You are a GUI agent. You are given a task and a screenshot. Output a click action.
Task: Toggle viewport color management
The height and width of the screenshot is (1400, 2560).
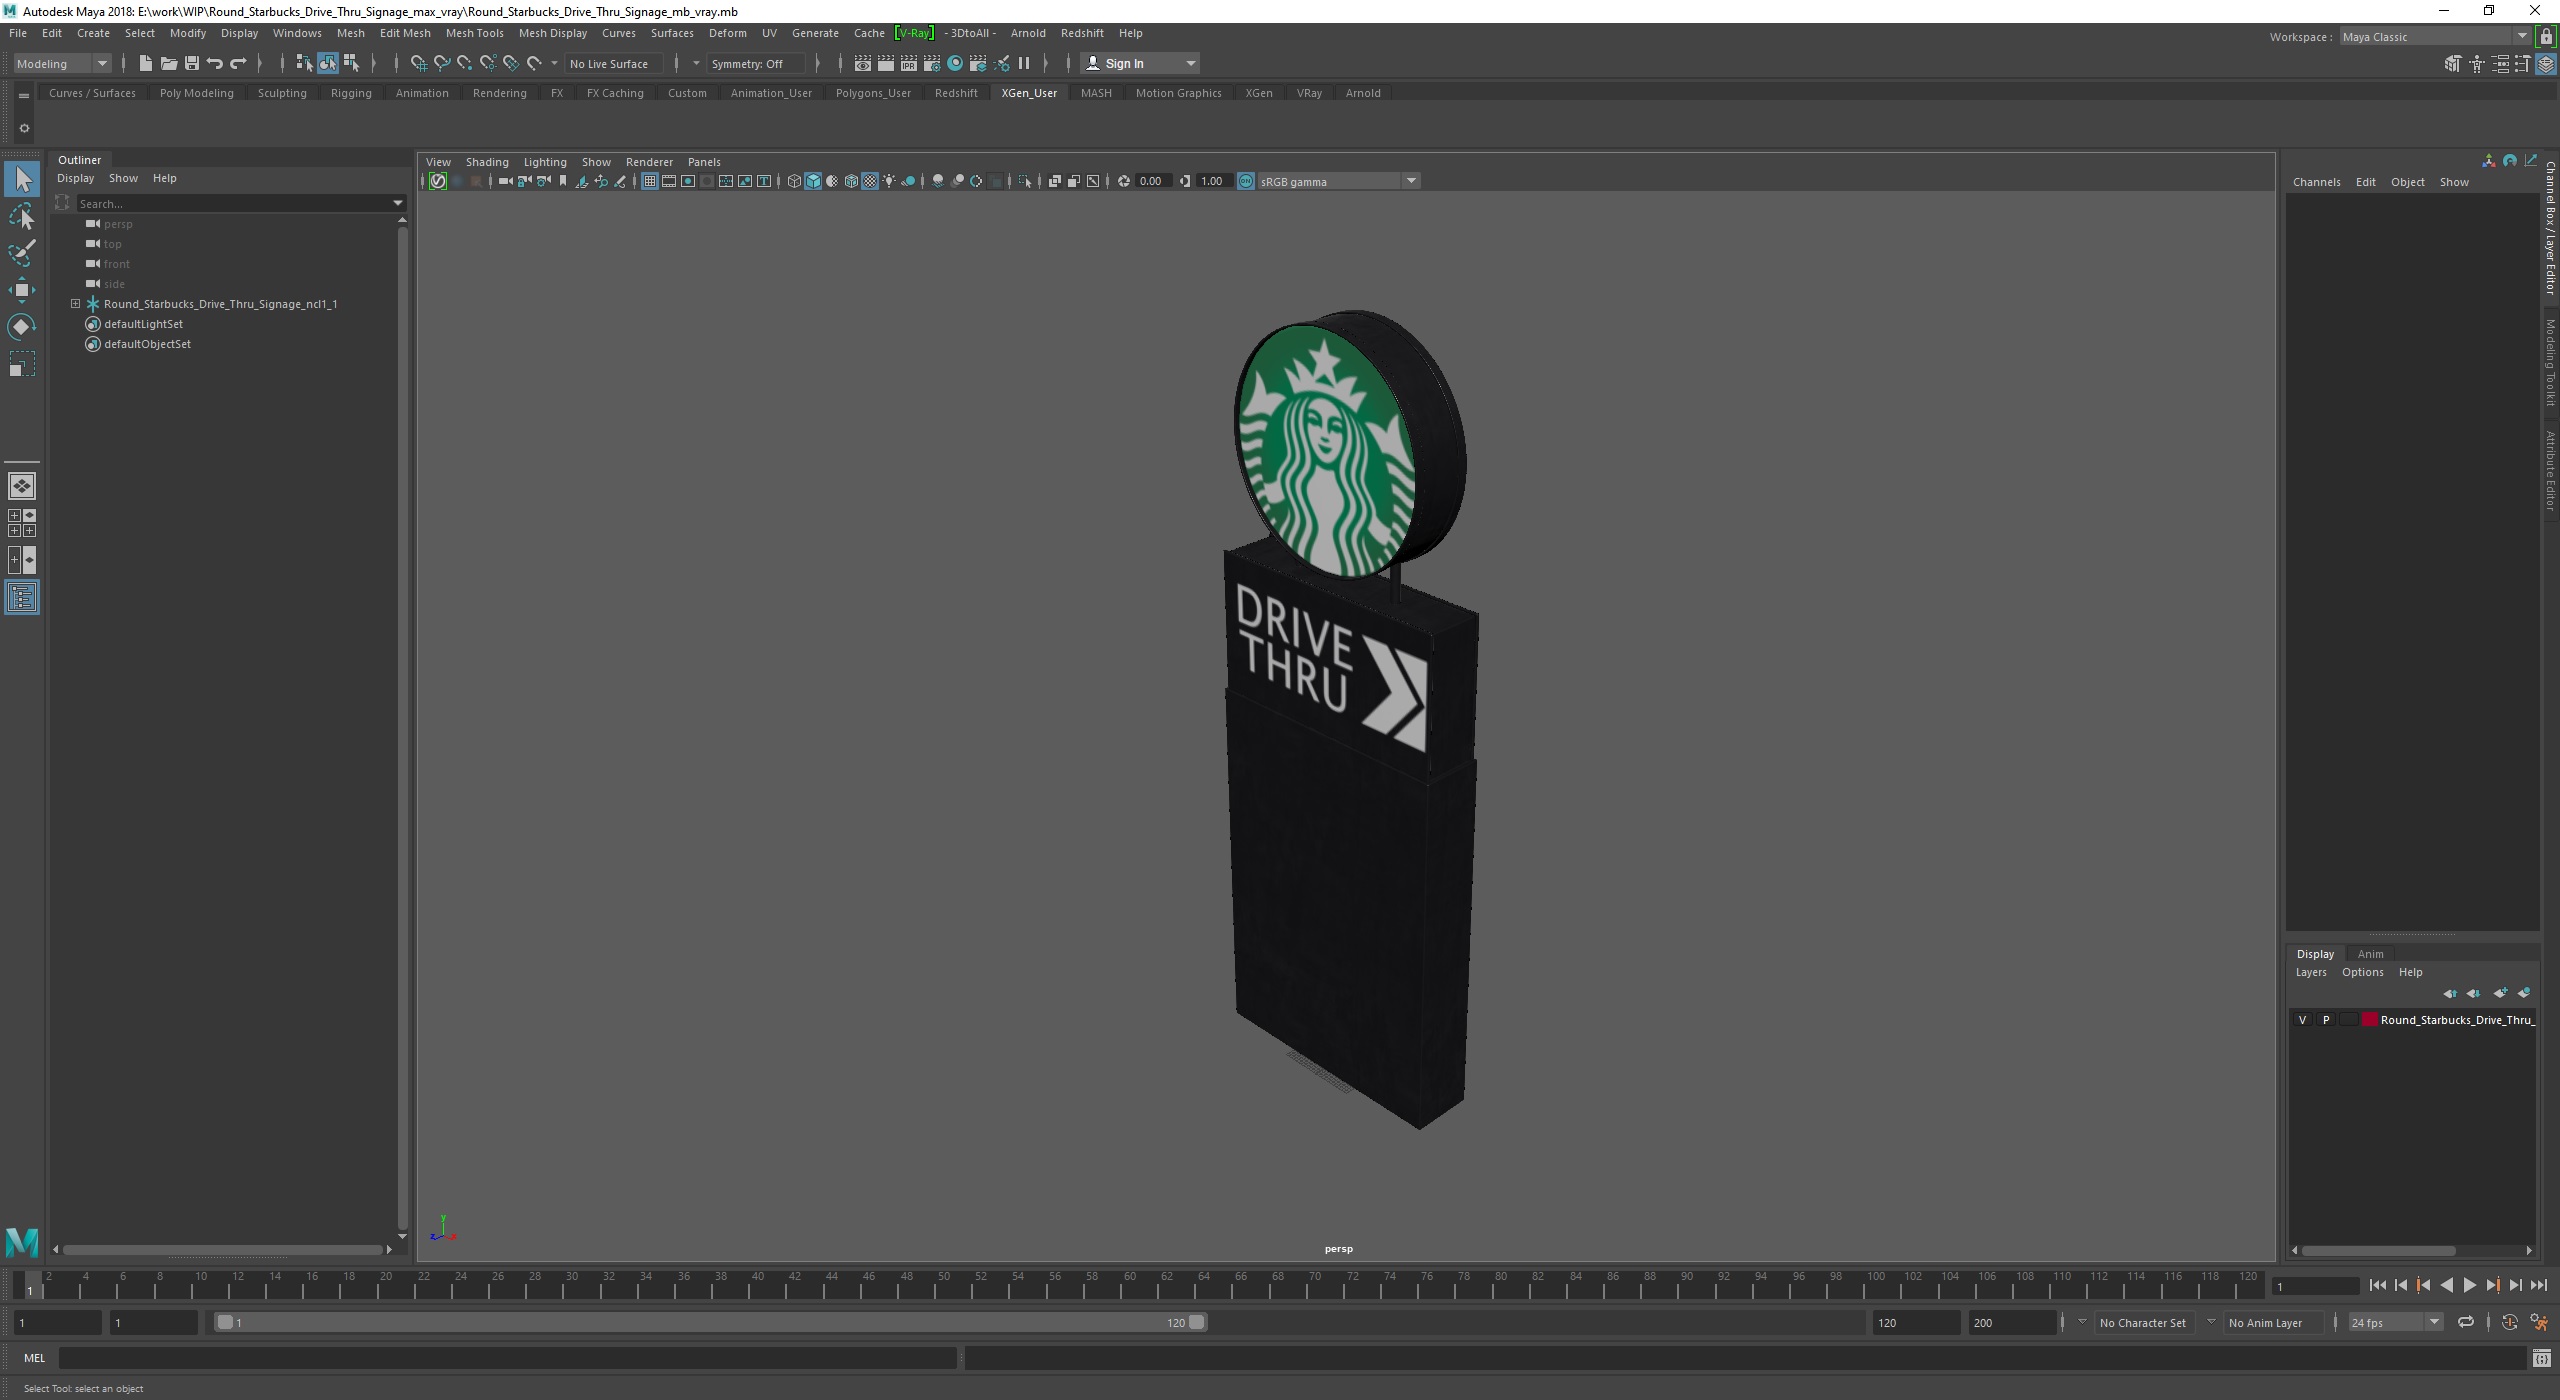pyautogui.click(x=1246, y=181)
